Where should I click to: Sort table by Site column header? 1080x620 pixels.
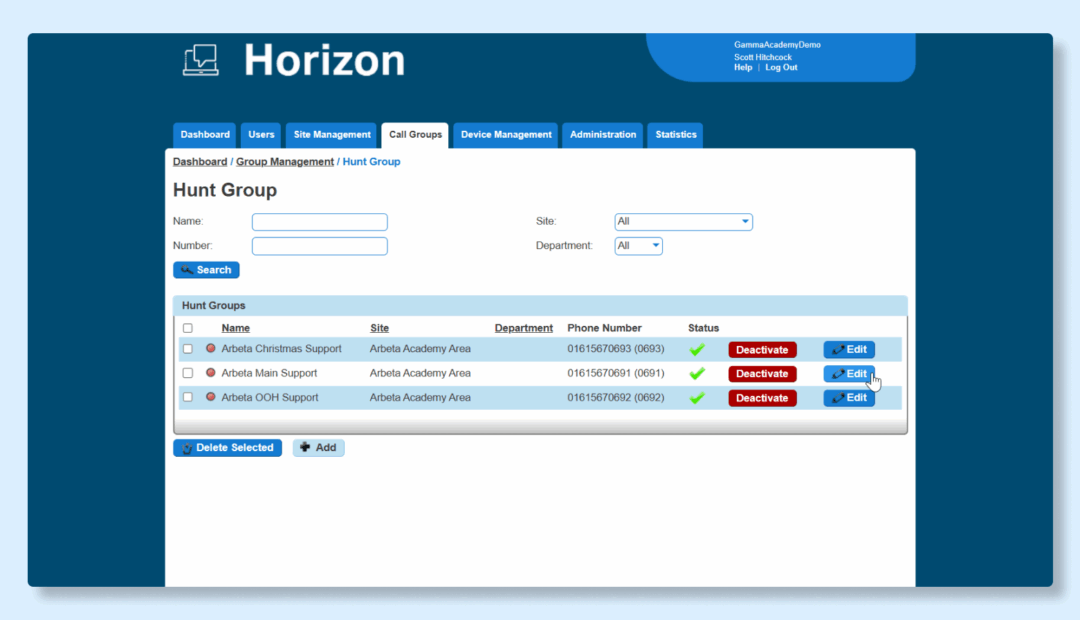click(380, 328)
